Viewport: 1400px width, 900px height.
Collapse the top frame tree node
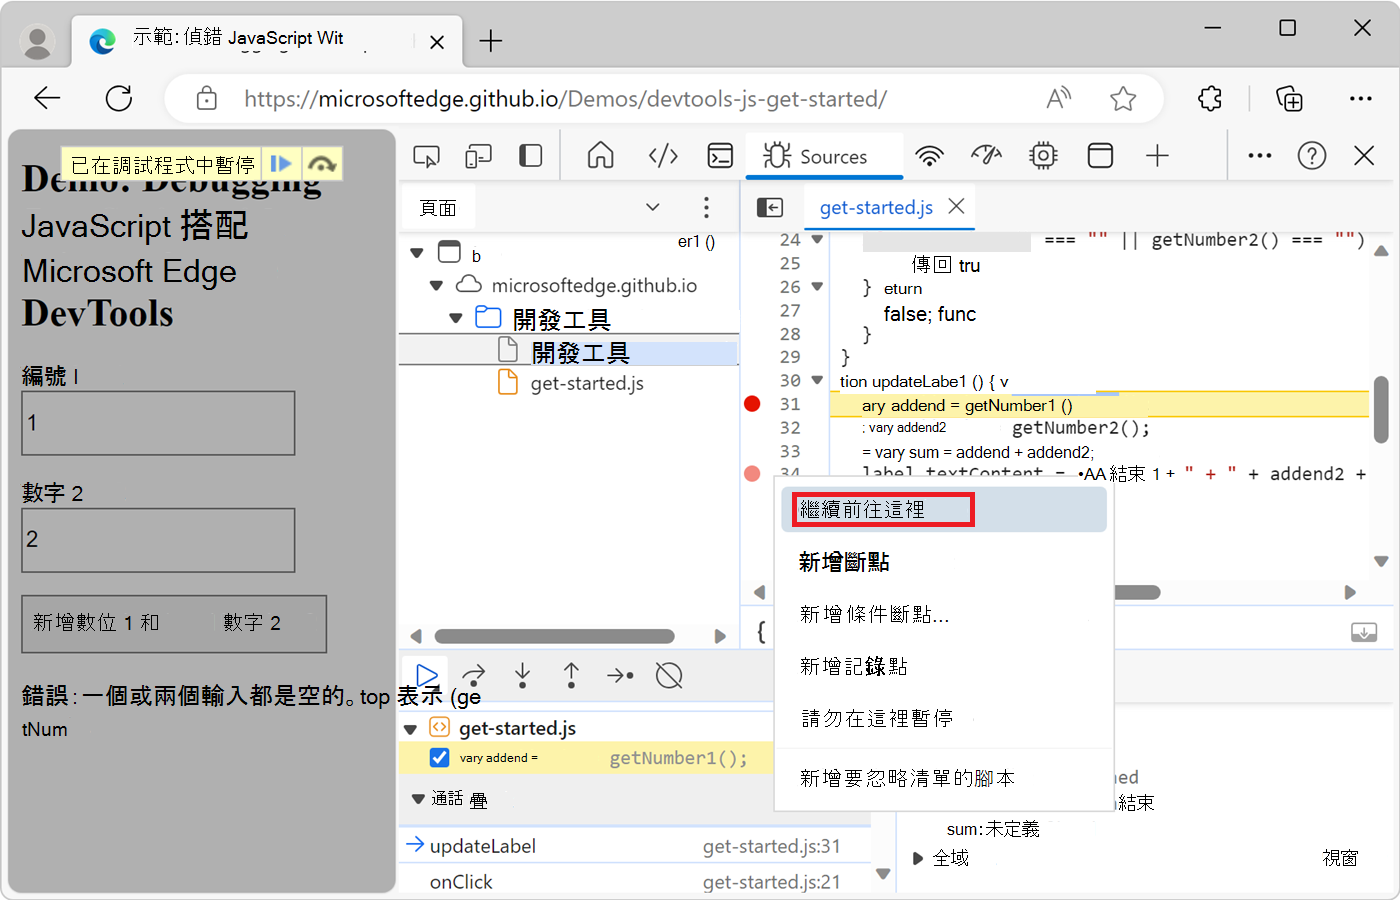[417, 253]
